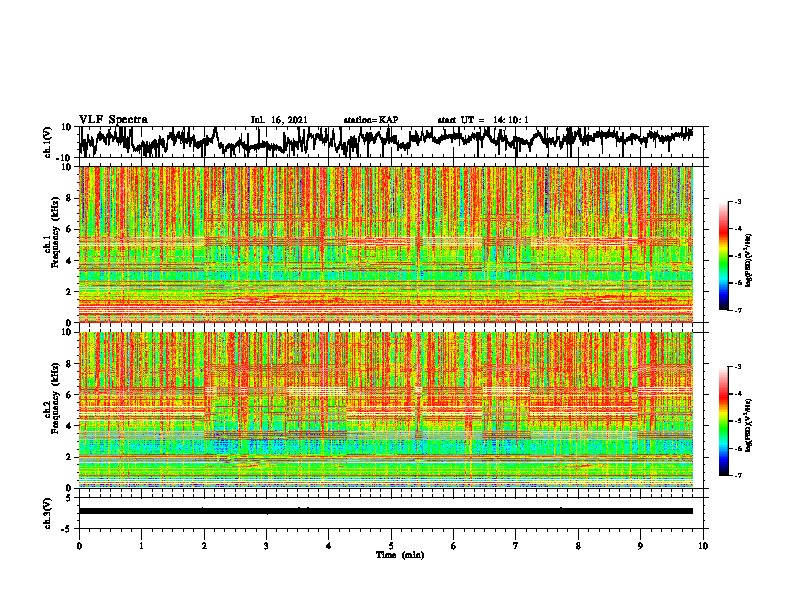Click the "ch.1(V)" vertical axis label

pos(48,141)
